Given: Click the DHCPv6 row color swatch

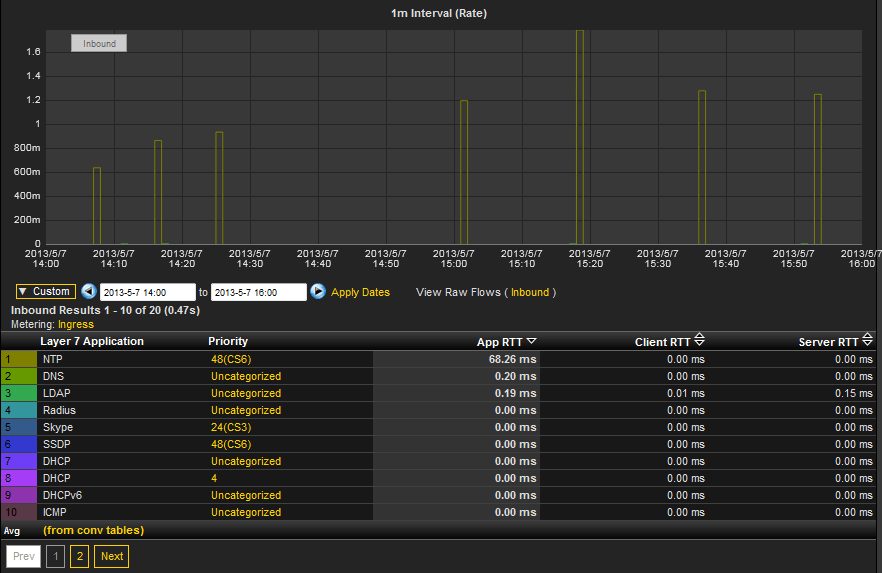Looking at the screenshot, I should point(19,495).
